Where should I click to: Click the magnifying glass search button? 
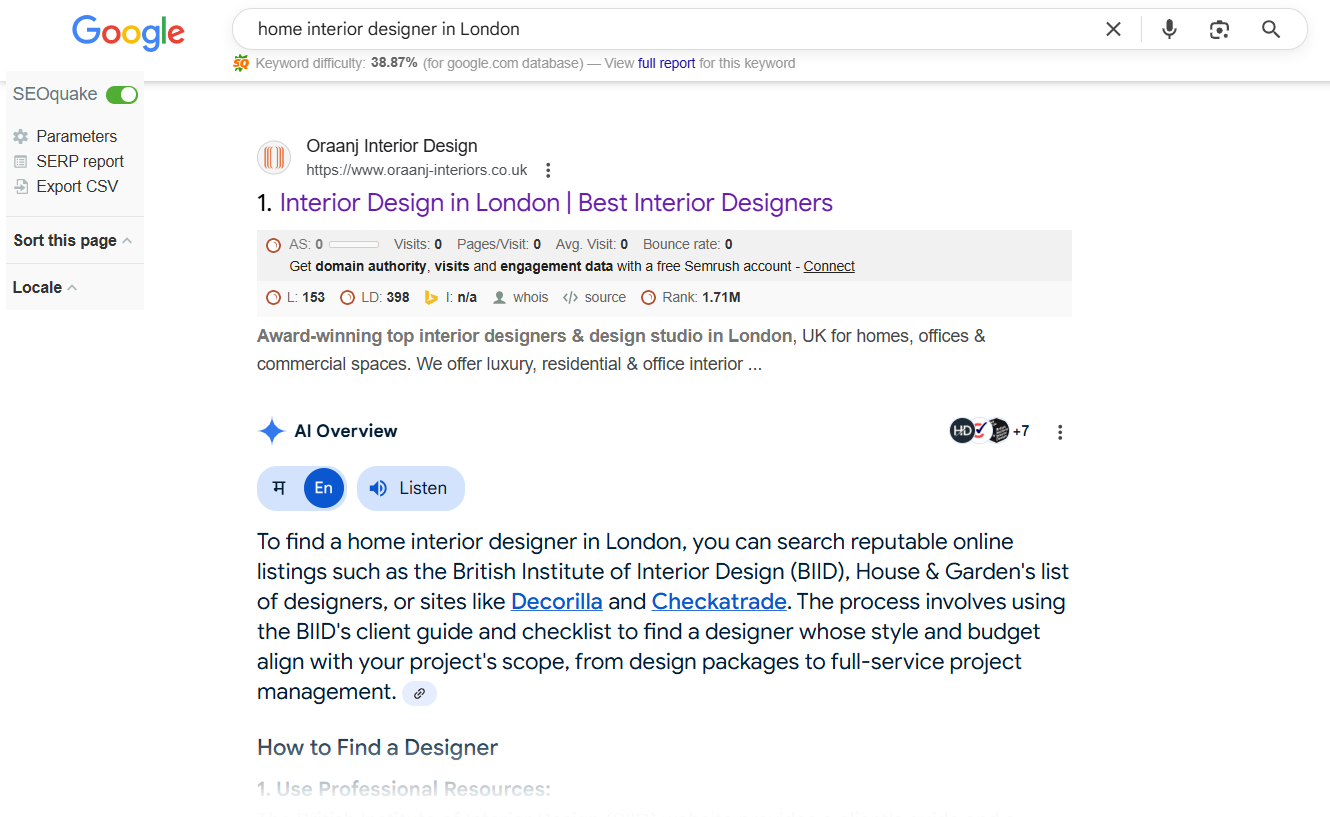[1271, 30]
